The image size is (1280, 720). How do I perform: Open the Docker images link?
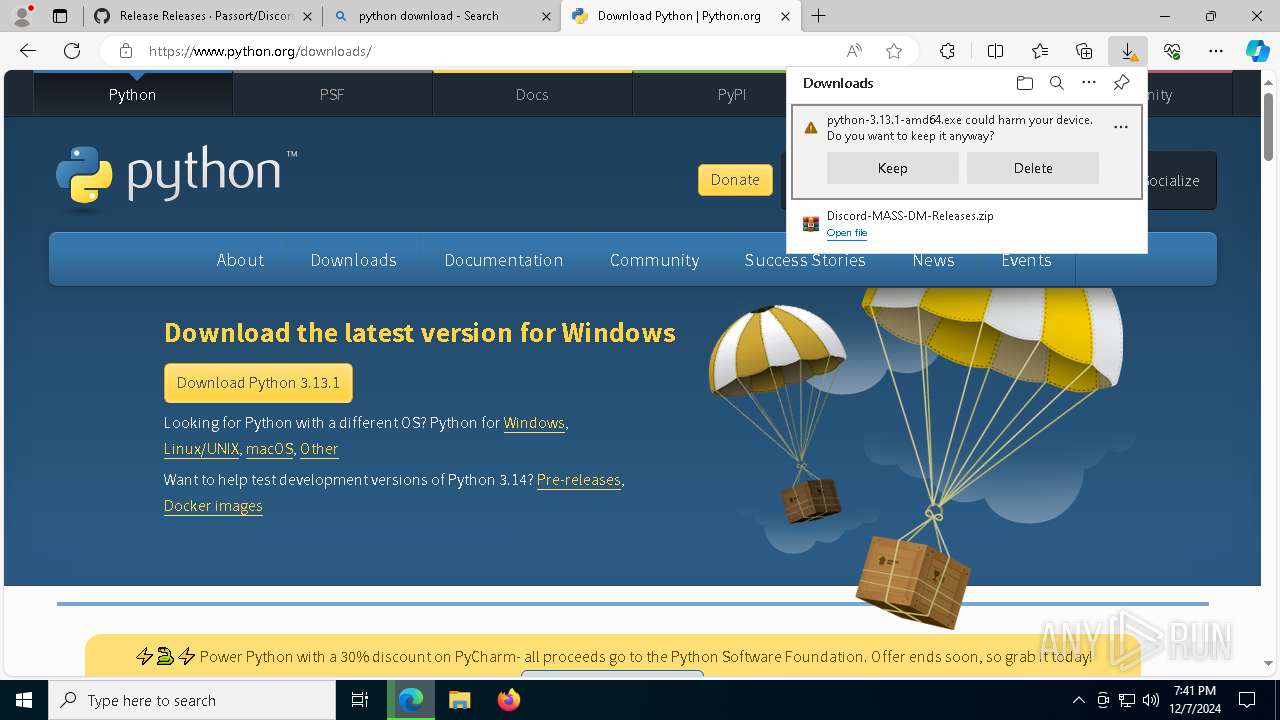point(213,506)
